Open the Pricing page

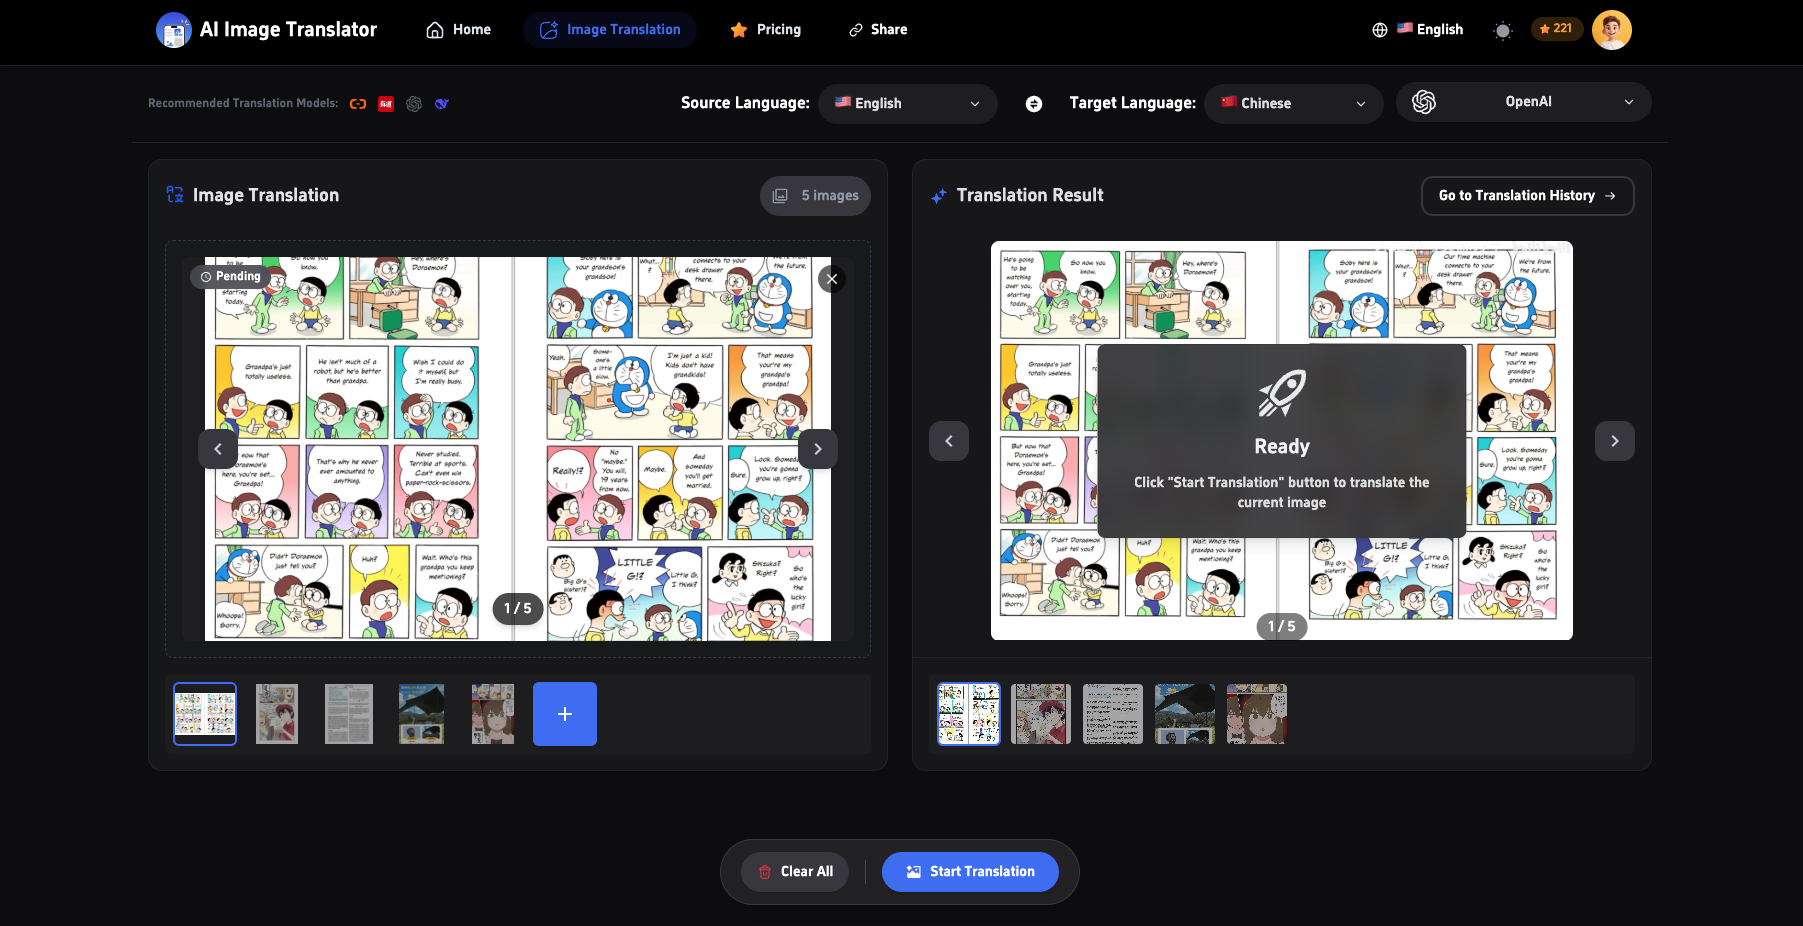766,30
